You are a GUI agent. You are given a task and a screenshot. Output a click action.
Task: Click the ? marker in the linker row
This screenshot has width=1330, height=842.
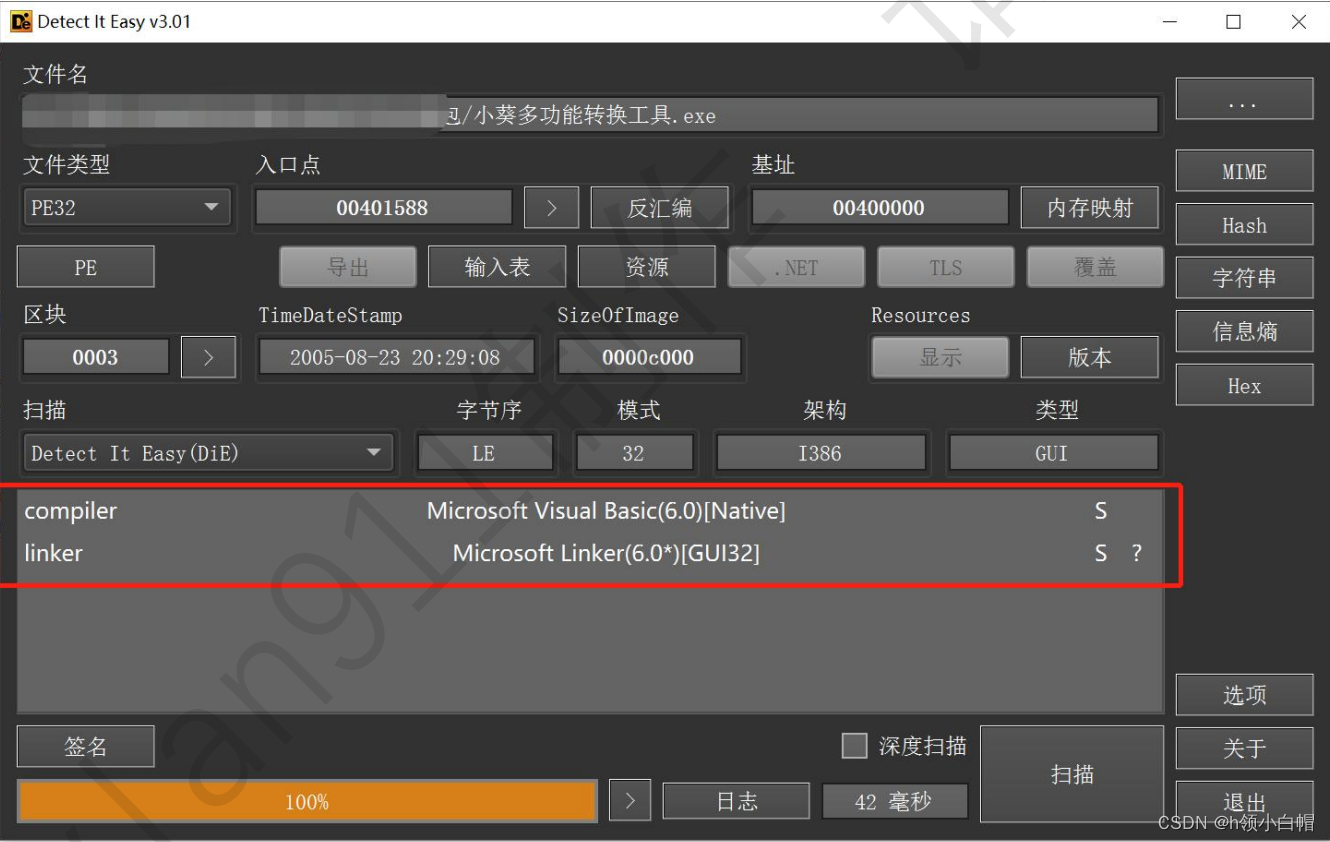pyautogui.click(x=1136, y=553)
